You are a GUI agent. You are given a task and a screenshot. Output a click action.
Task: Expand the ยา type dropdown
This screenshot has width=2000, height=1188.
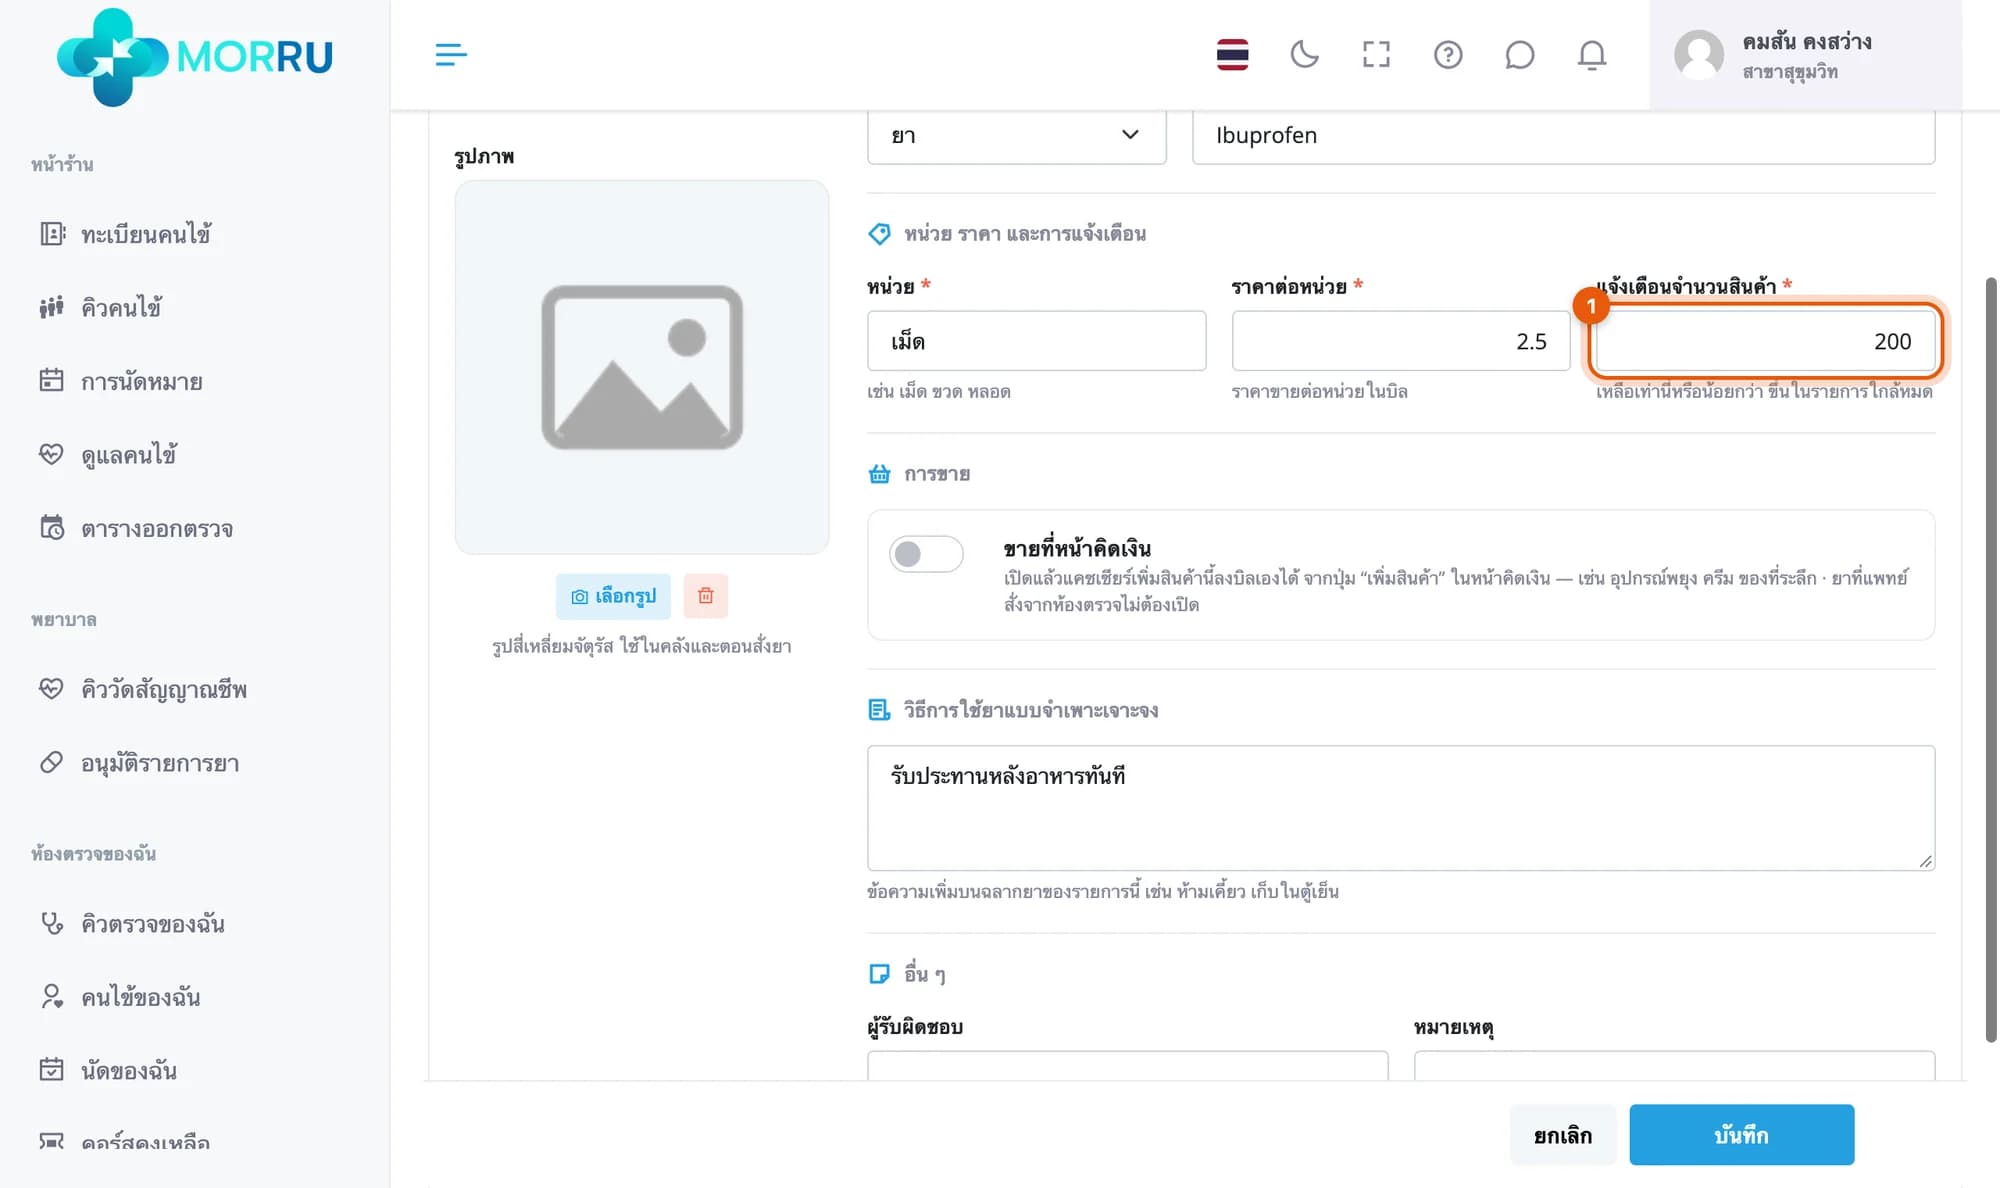click(x=1016, y=135)
